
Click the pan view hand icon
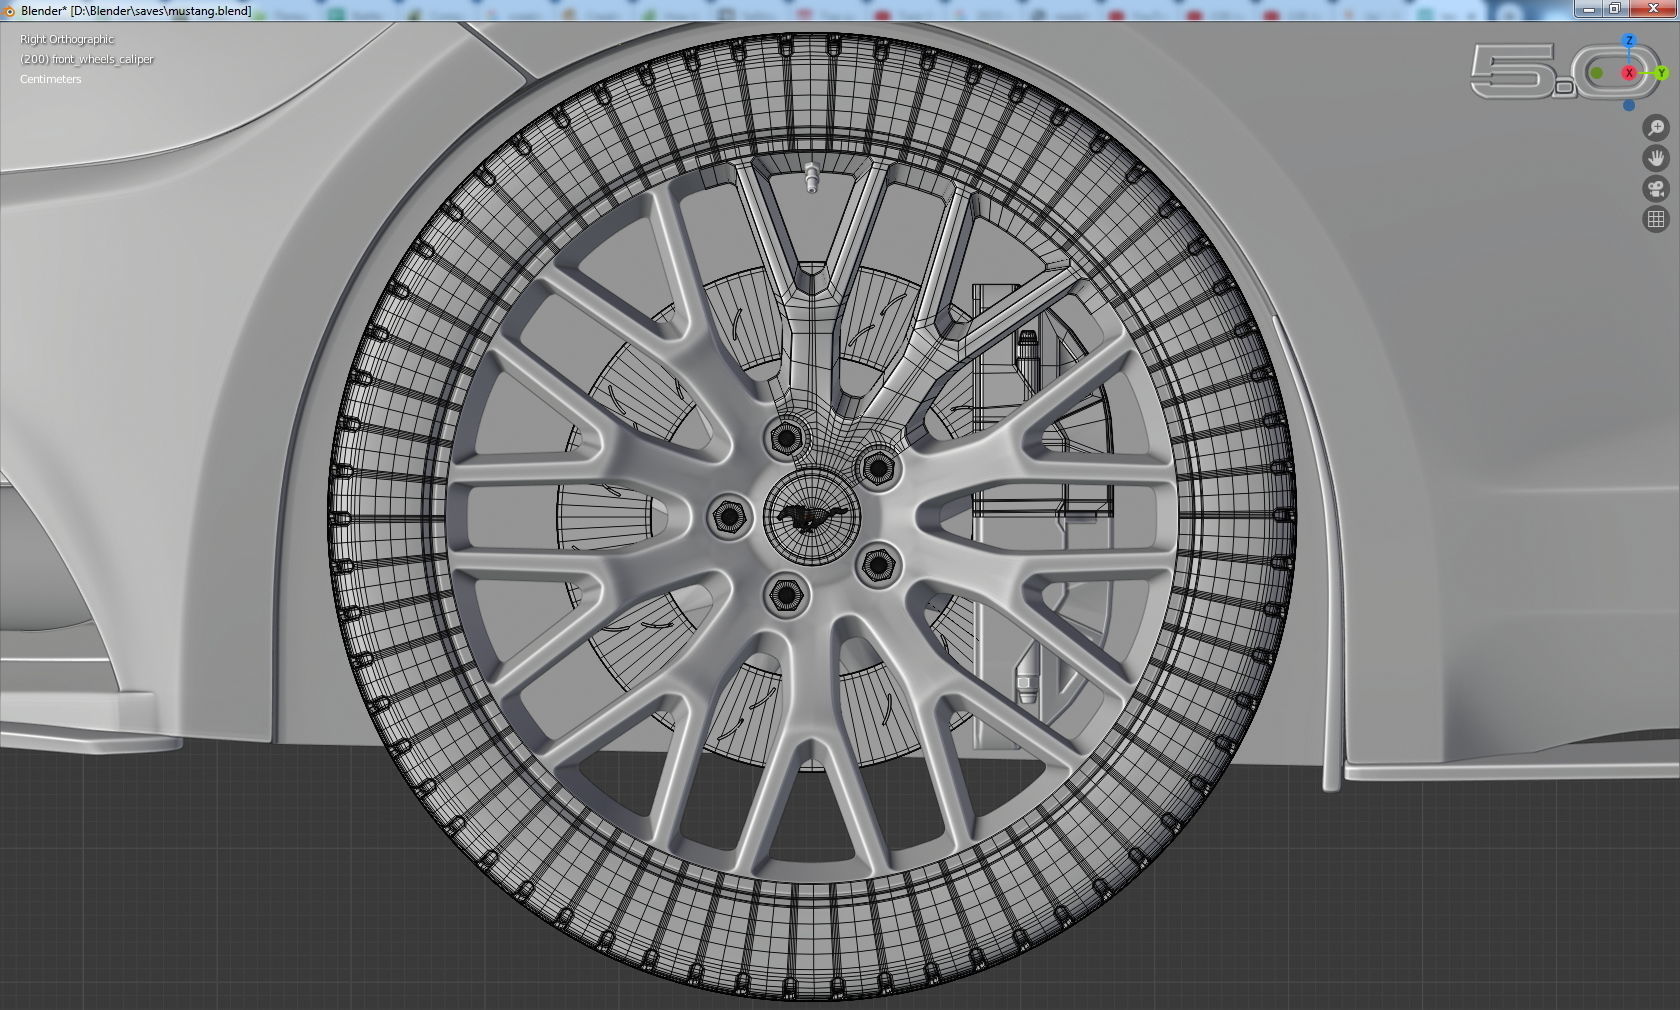tap(1656, 158)
